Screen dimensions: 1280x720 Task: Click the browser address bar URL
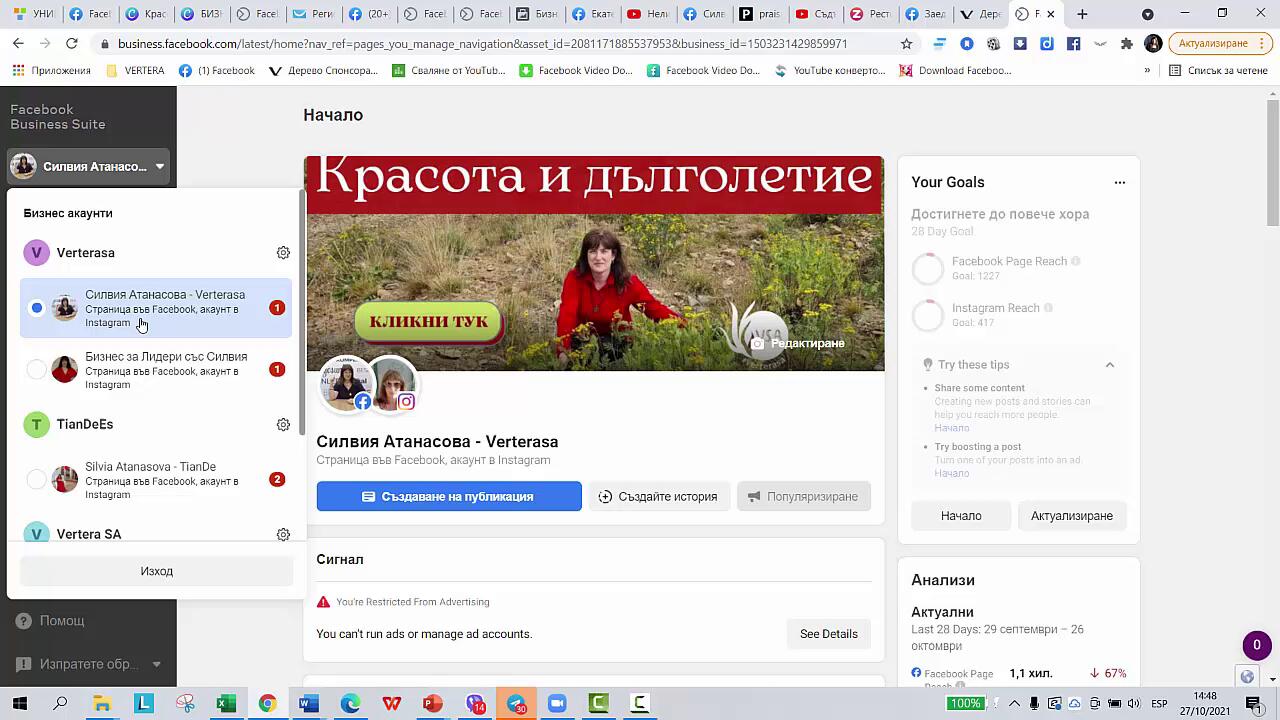[480, 44]
